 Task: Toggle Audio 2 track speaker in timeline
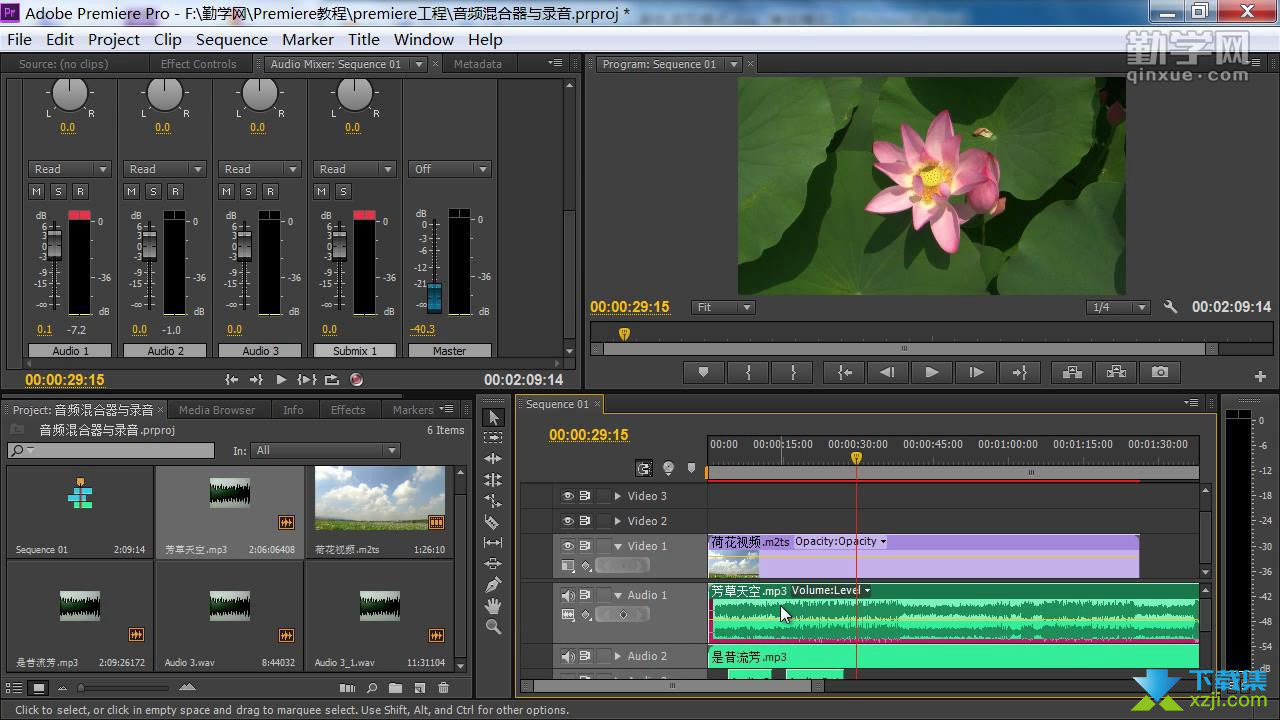pos(568,656)
